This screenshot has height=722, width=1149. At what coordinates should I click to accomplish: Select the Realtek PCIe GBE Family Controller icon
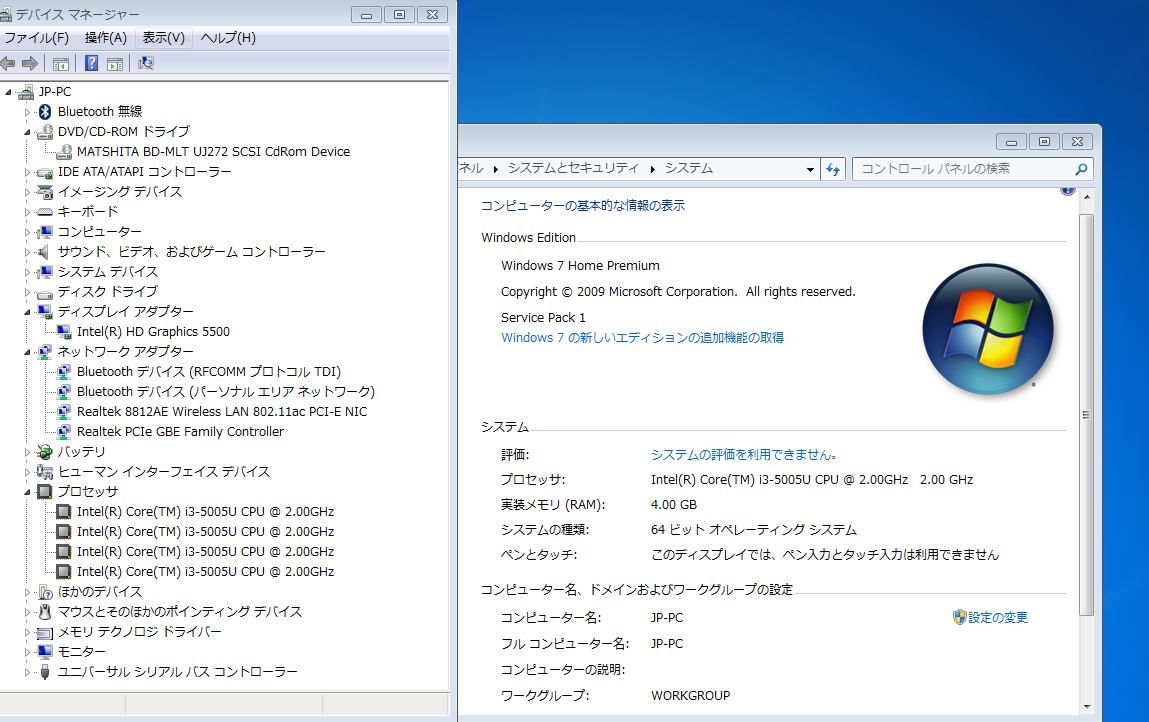[64, 432]
